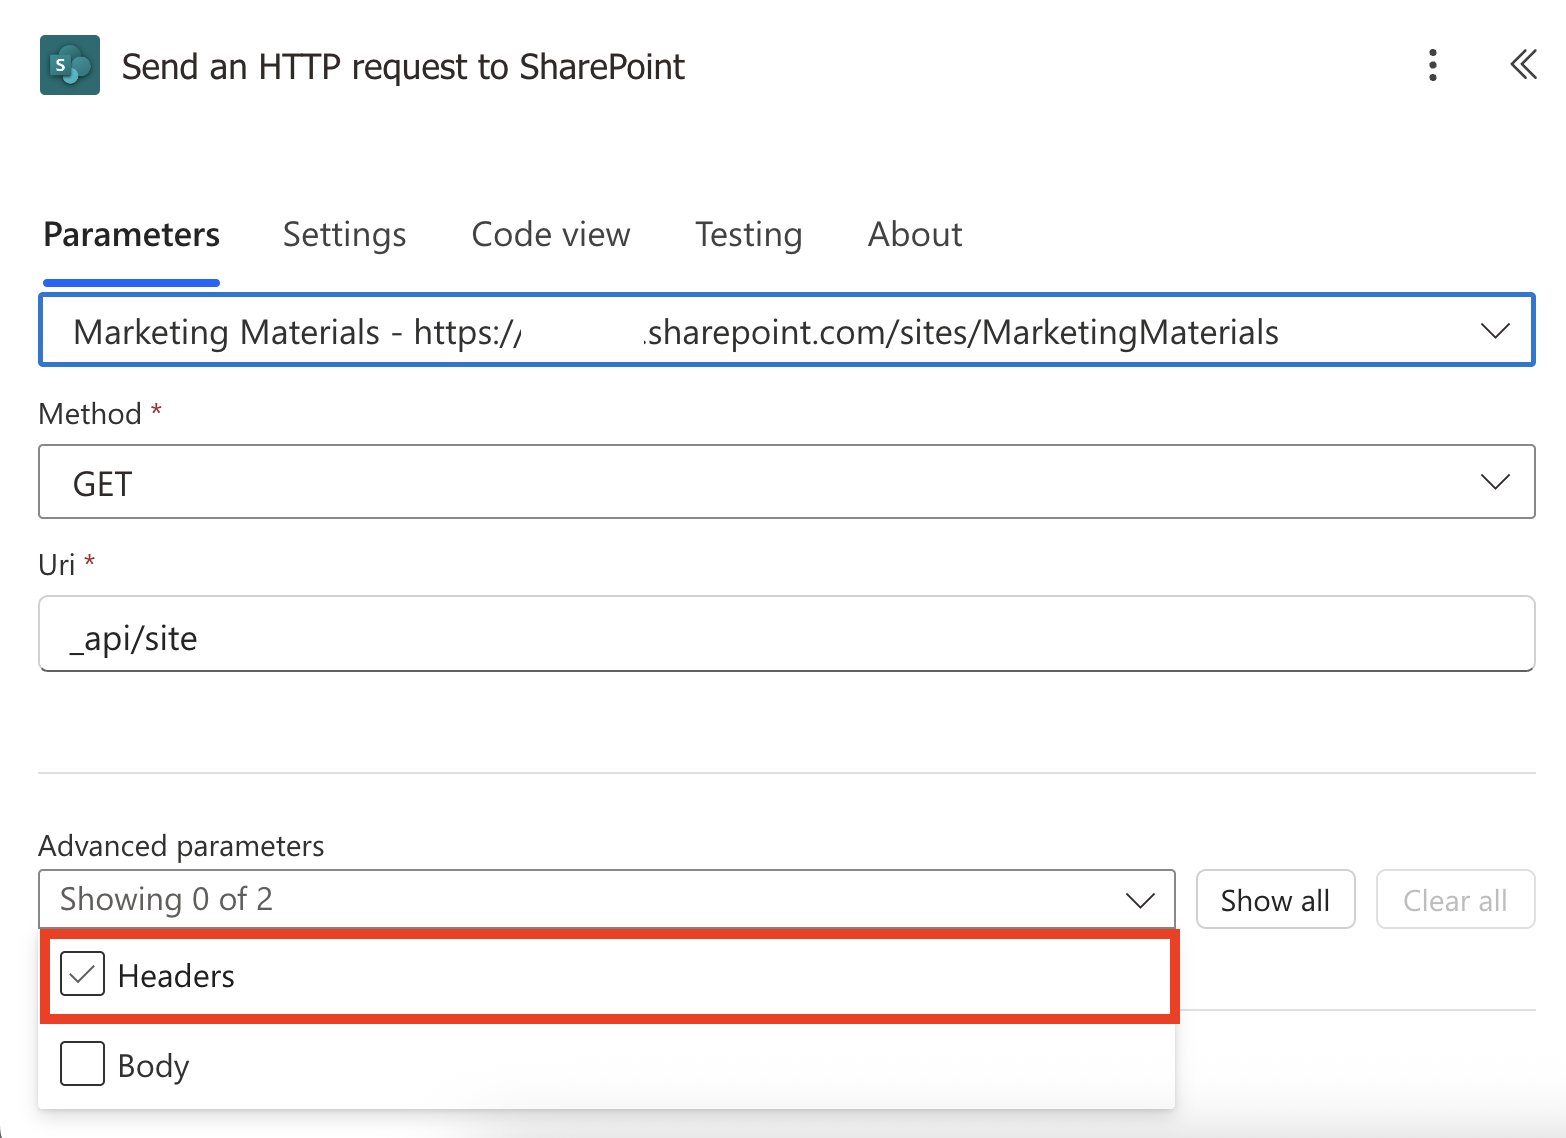This screenshot has height=1138, width=1566.
Task: Select the 'Headers' option label
Action: pos(176,976)
